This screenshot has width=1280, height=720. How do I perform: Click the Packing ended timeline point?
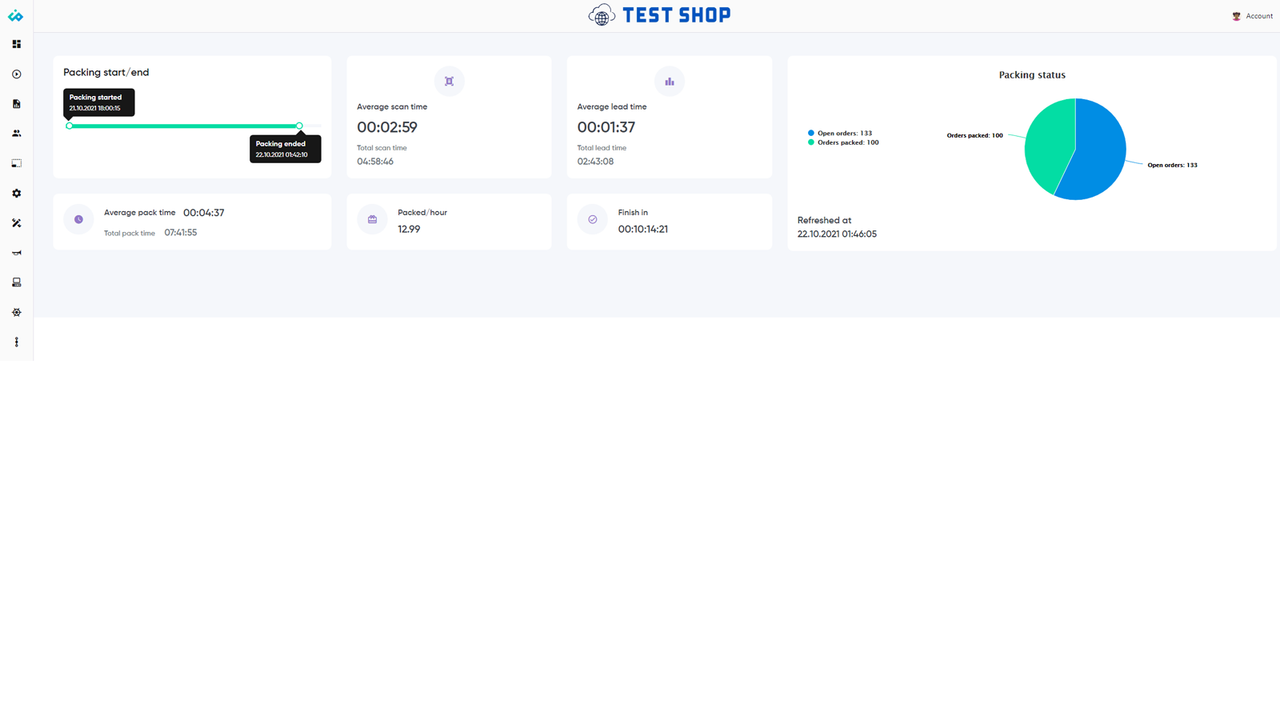(x=299, y=126)
